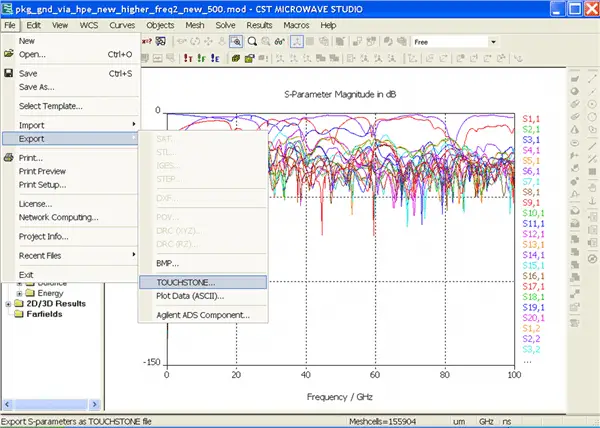
Task: Click the green brick mesh icon
Action: pyautogui.click(x=236, y=59)
